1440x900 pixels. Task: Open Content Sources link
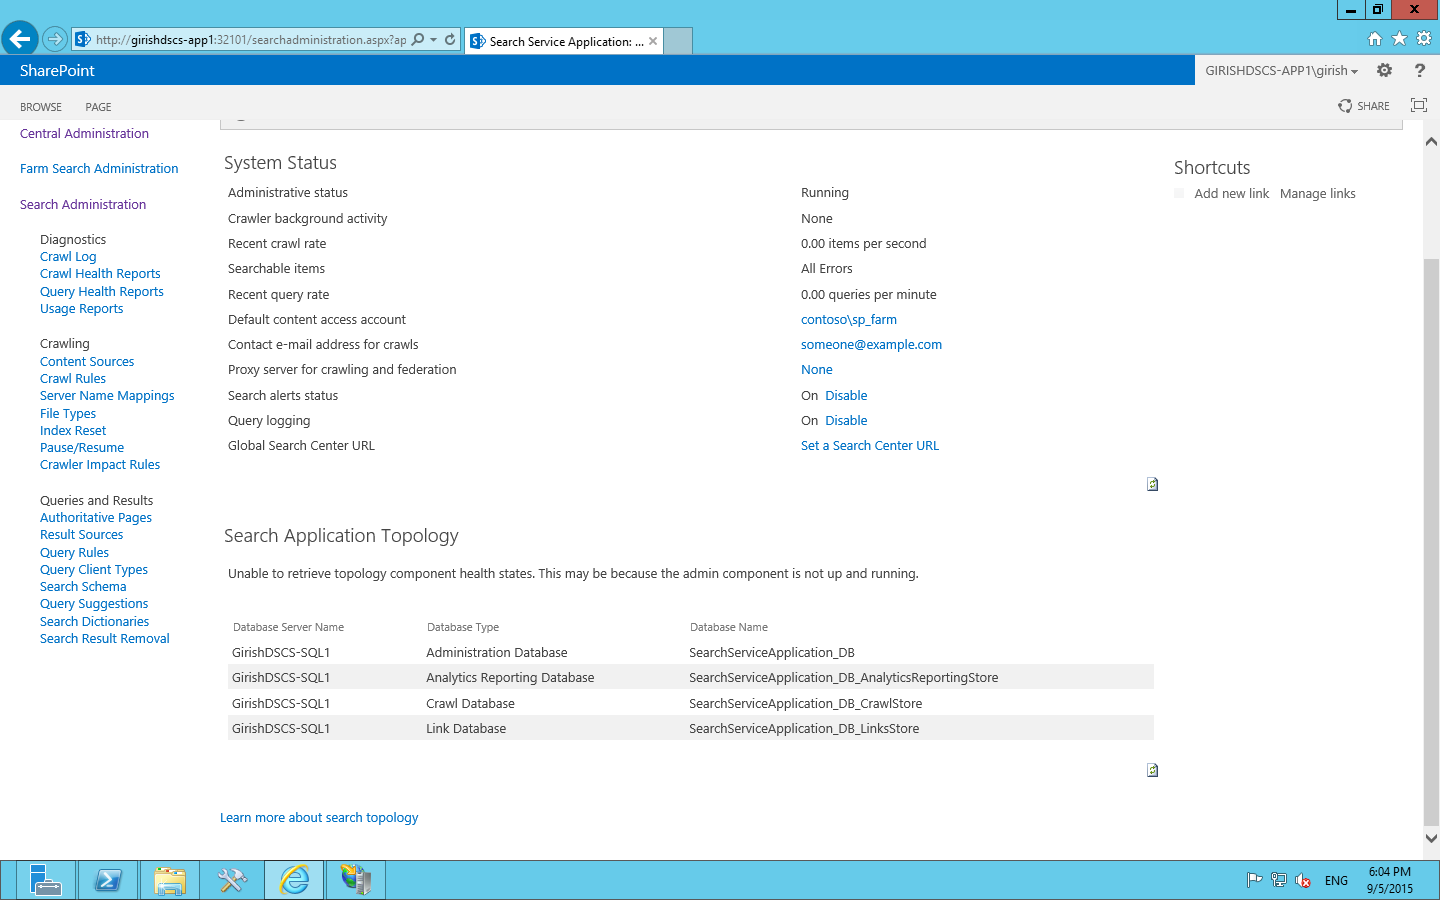point(87,361)
